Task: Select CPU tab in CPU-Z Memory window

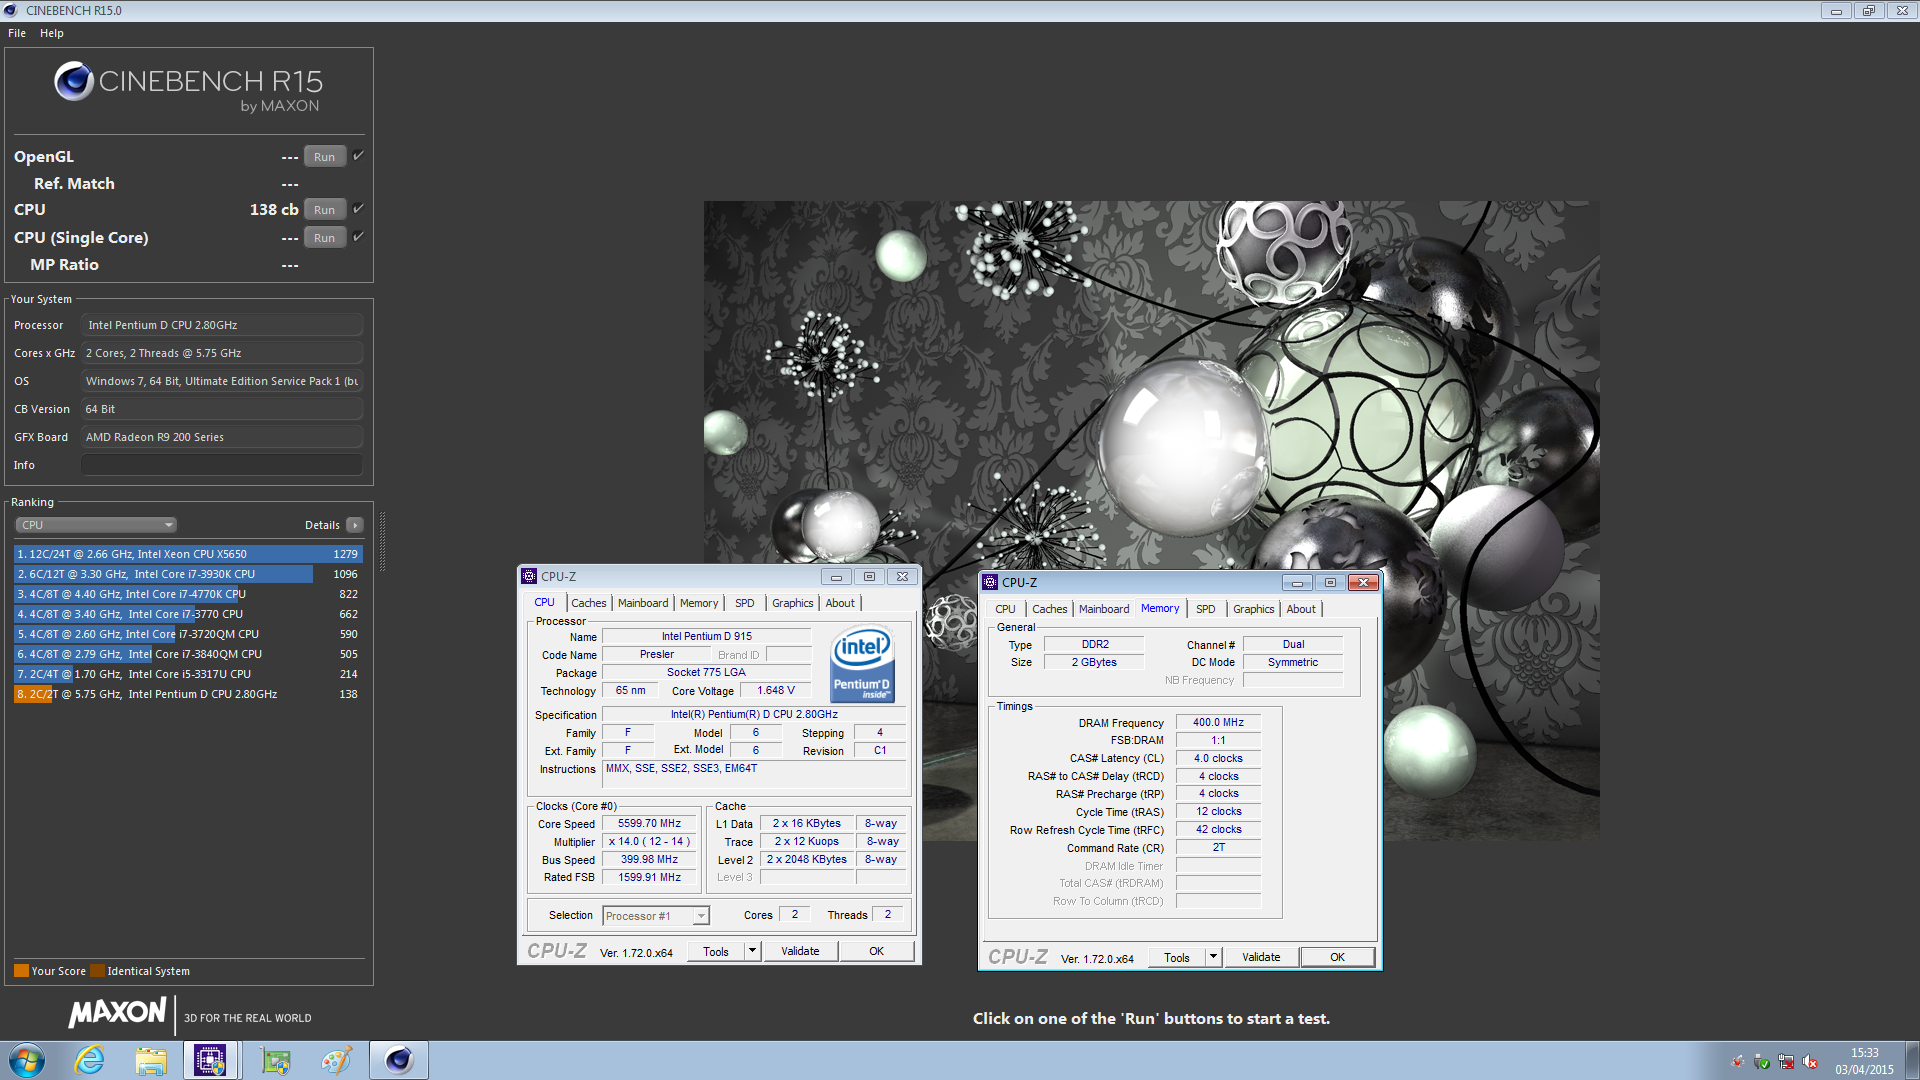Action: 1006,609
